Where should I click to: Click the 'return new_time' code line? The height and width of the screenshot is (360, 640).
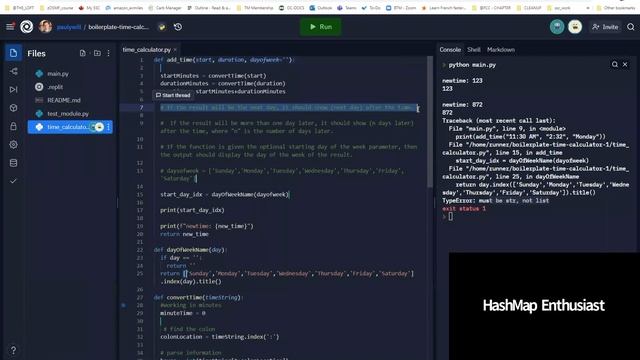184,234
